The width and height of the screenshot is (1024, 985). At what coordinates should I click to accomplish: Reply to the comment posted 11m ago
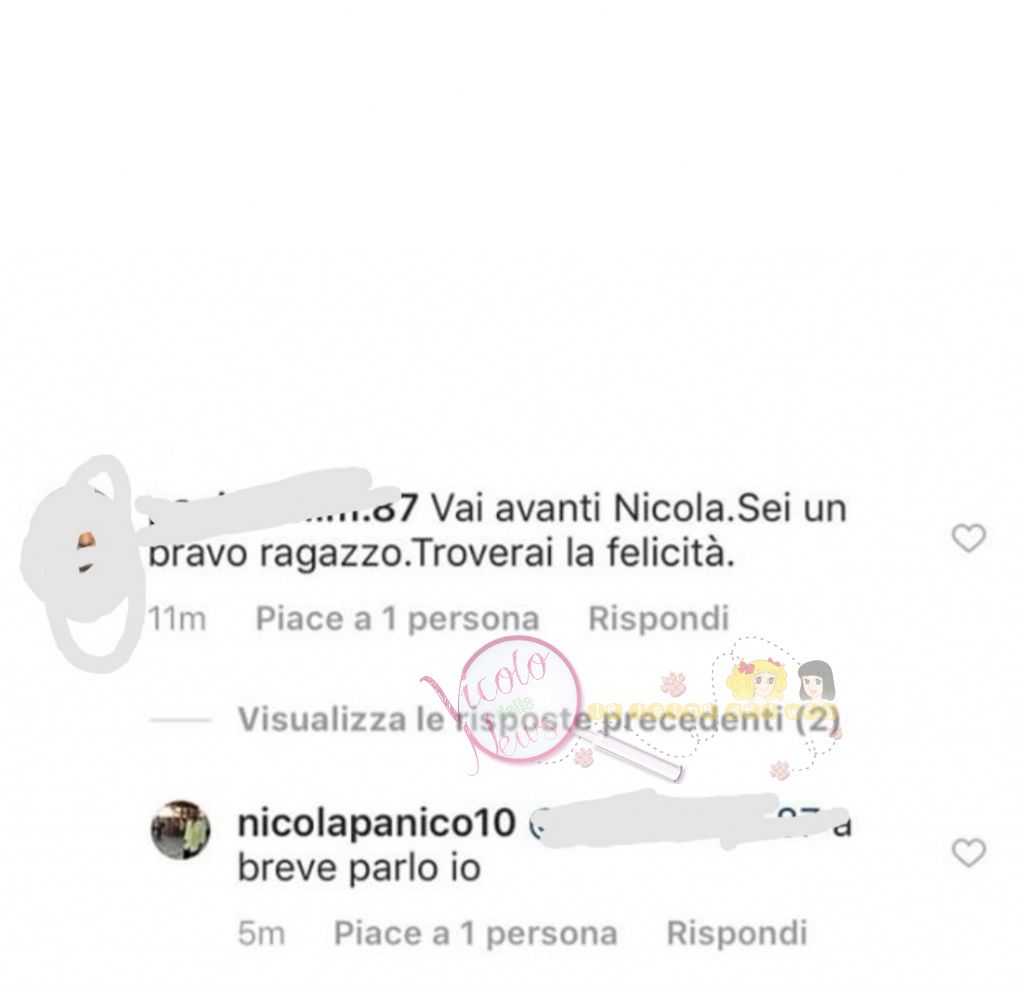[658, 618]
